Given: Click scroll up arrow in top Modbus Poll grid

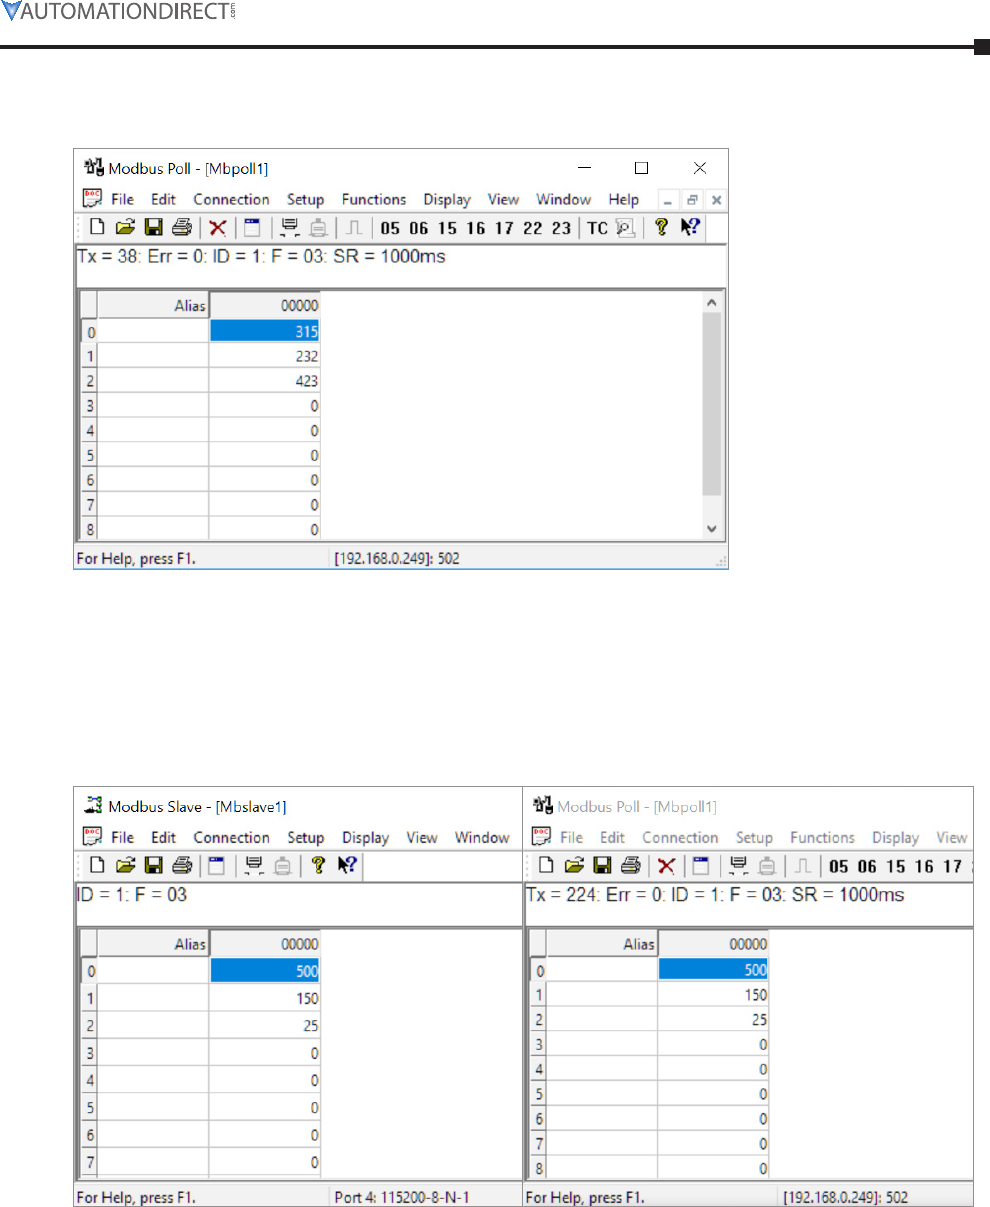Looking at the screenshot, I should [712, 301].
